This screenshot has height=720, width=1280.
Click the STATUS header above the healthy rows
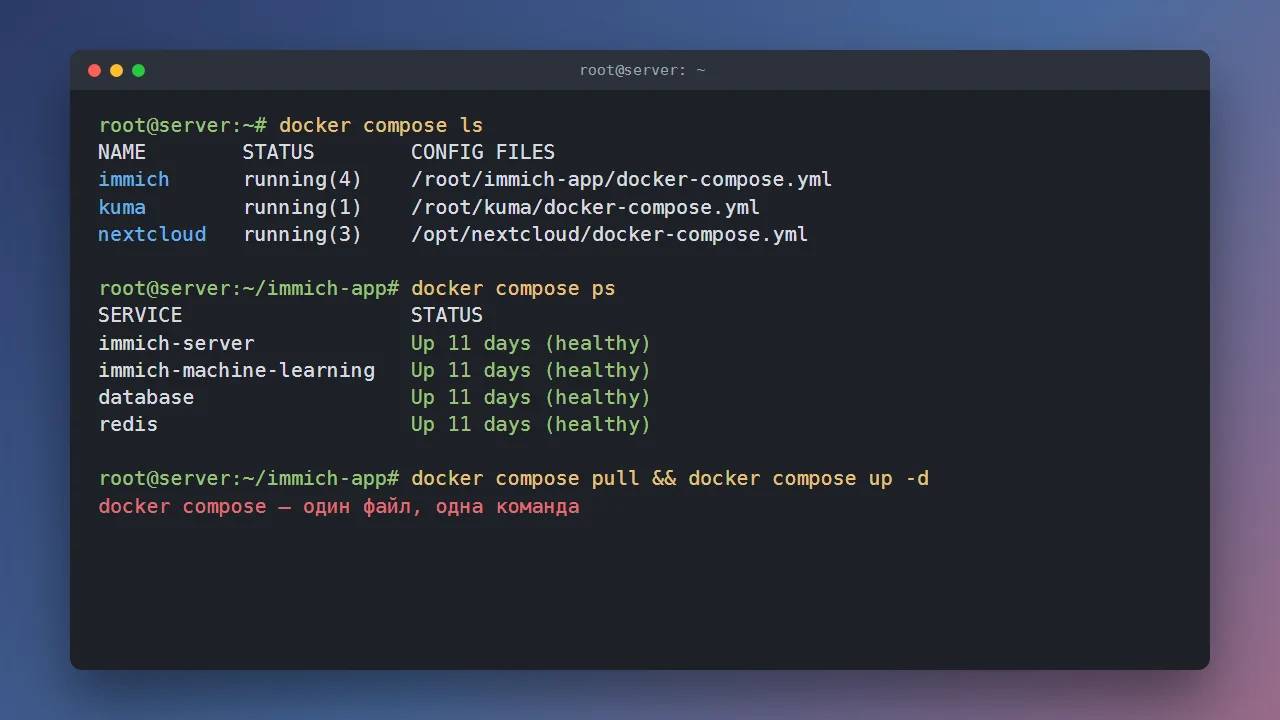point(447,315)
